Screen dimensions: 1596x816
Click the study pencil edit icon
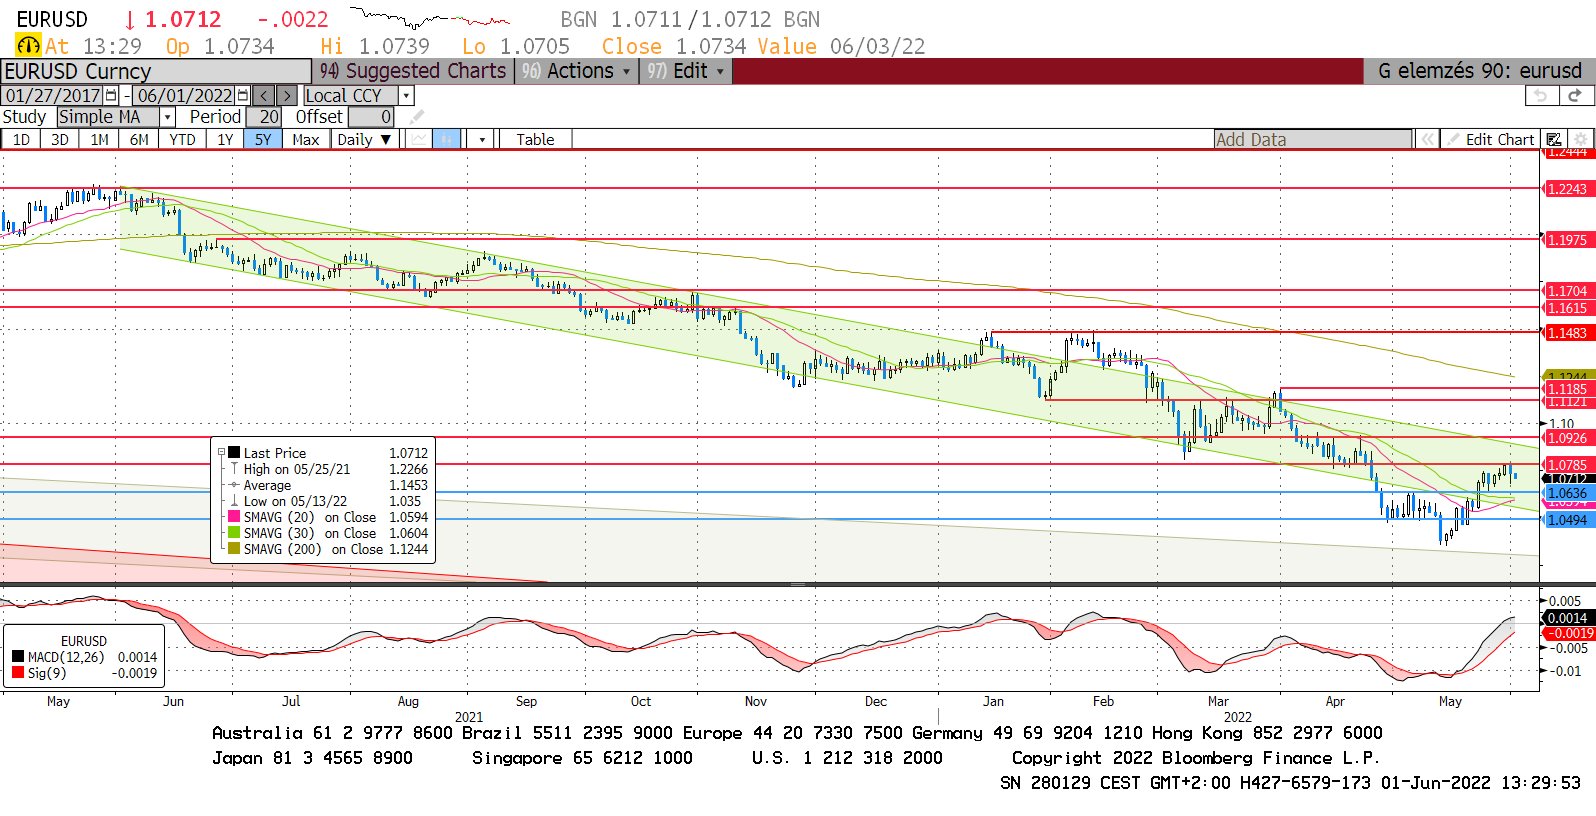pos(416,117)
